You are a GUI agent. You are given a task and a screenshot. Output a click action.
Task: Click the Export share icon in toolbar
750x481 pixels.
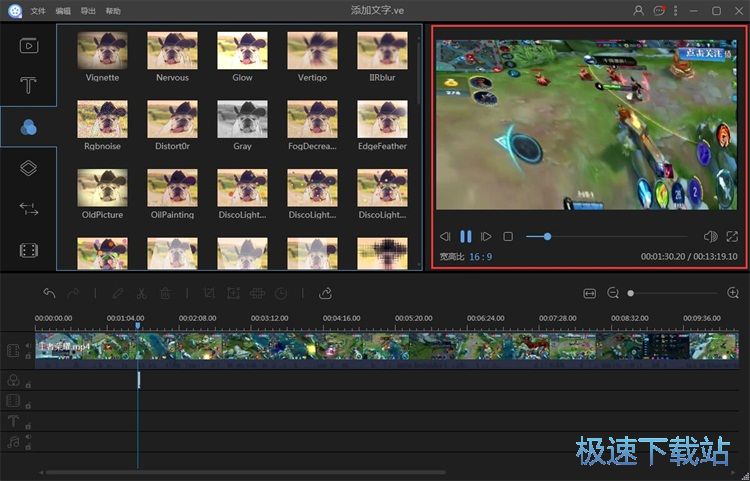tap(325, 293)
